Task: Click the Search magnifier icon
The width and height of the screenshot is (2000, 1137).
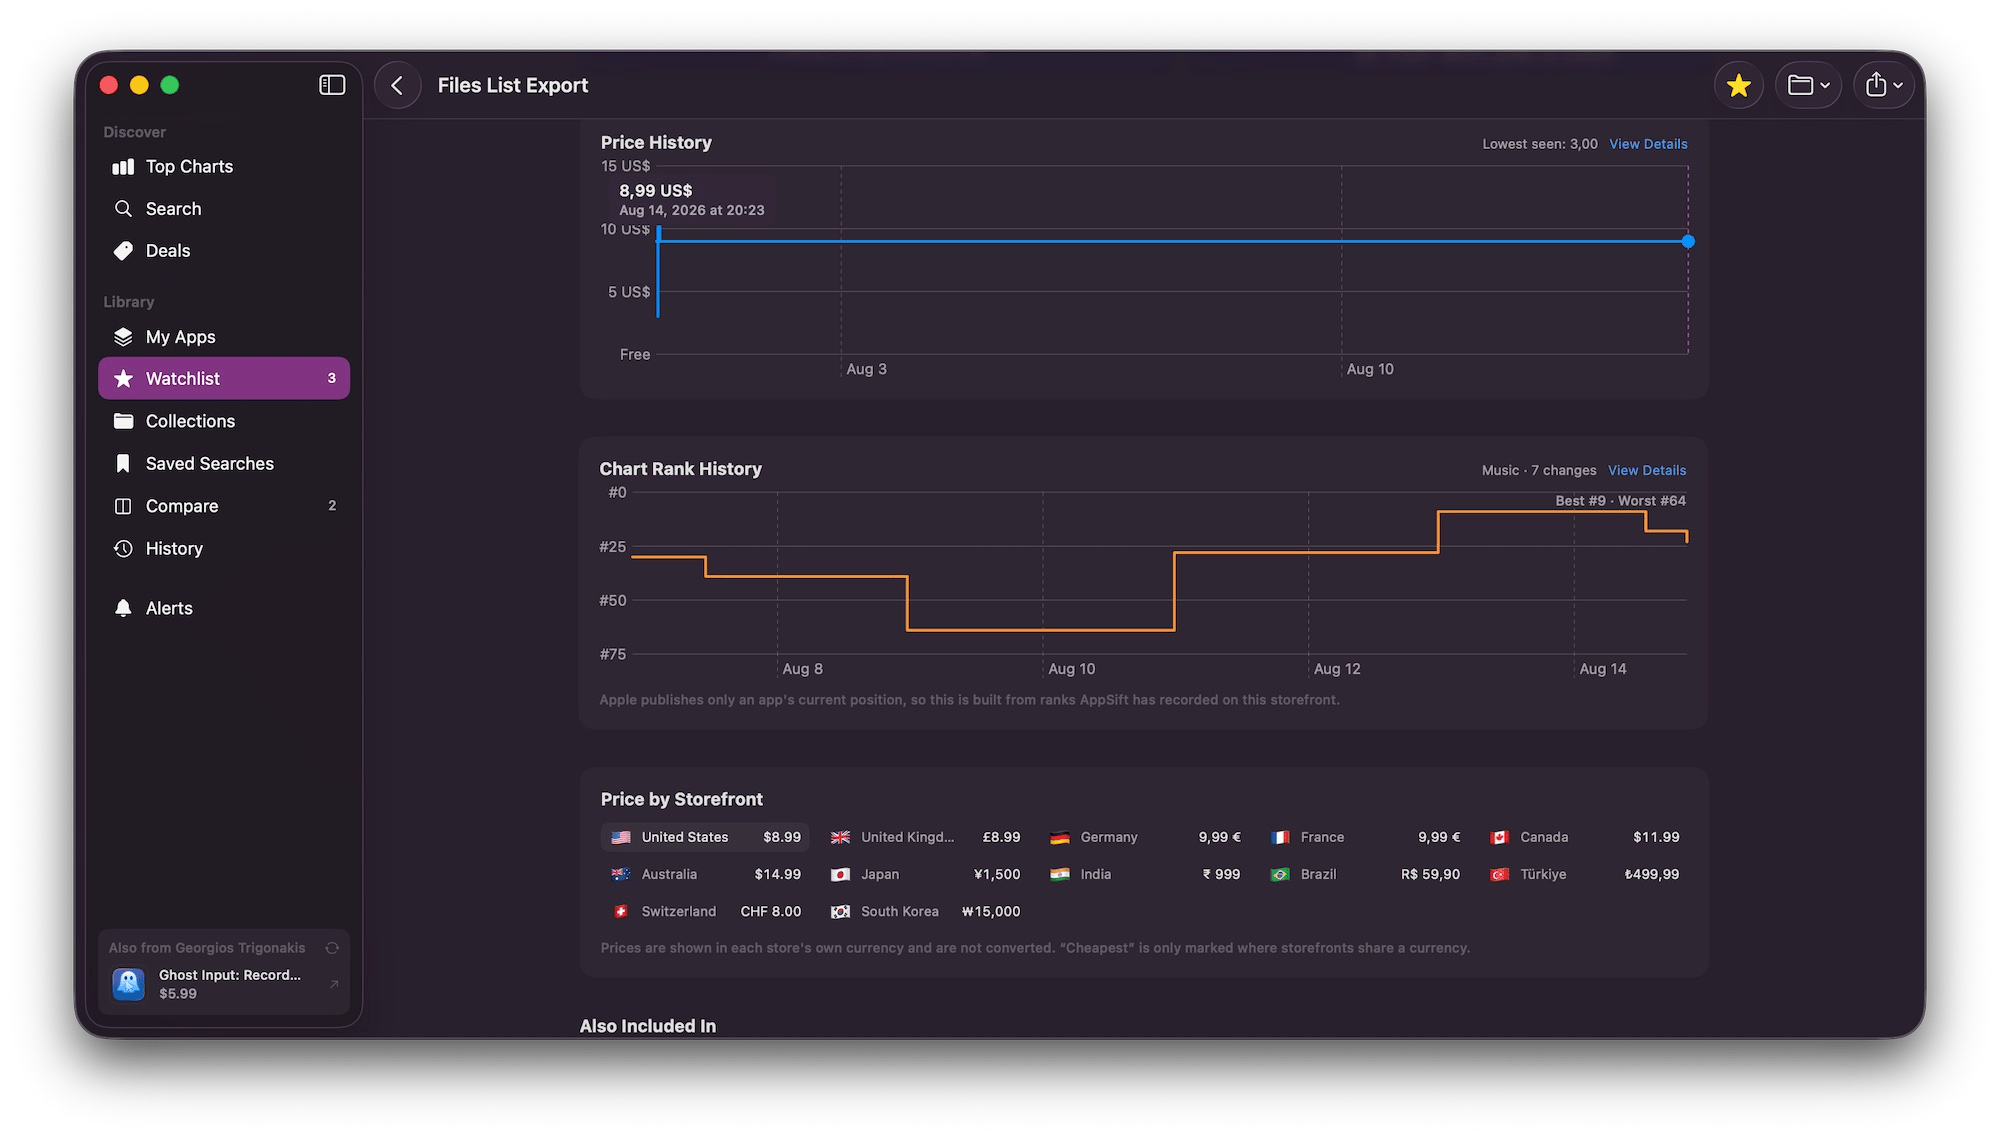Action: [x=123, y=209]
